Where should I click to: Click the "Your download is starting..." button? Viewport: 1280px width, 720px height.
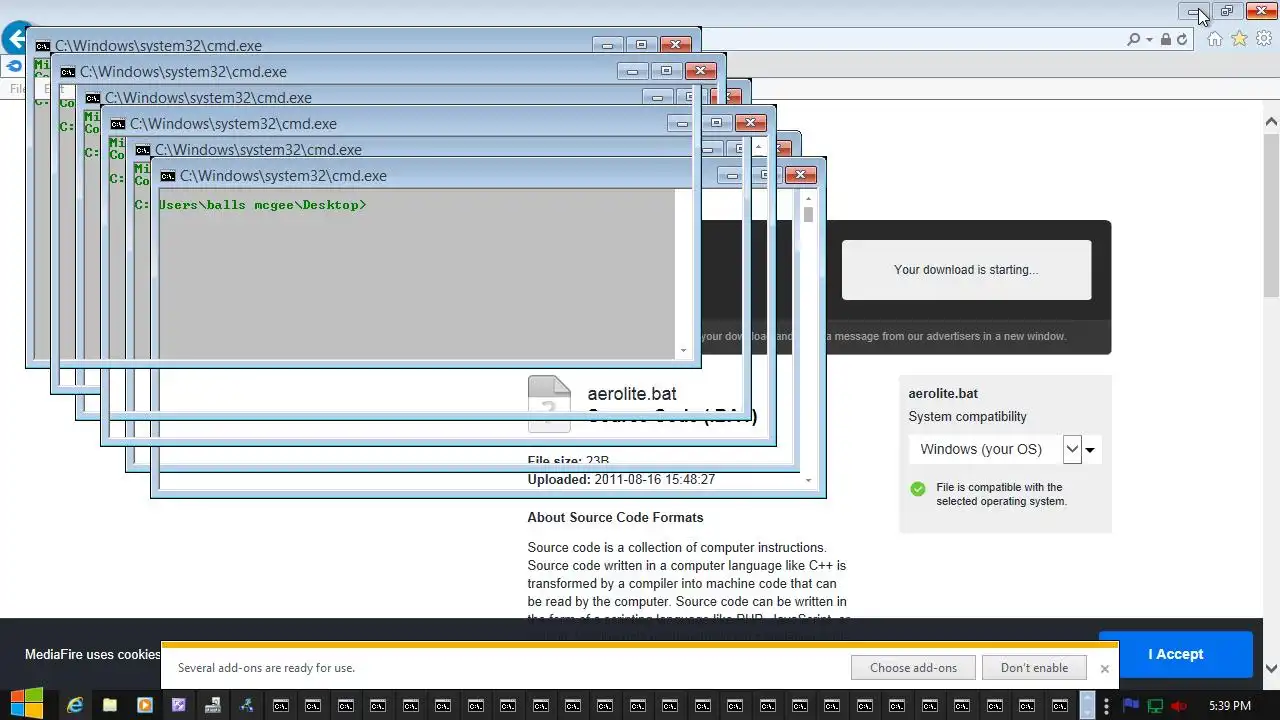coord(966,270)
